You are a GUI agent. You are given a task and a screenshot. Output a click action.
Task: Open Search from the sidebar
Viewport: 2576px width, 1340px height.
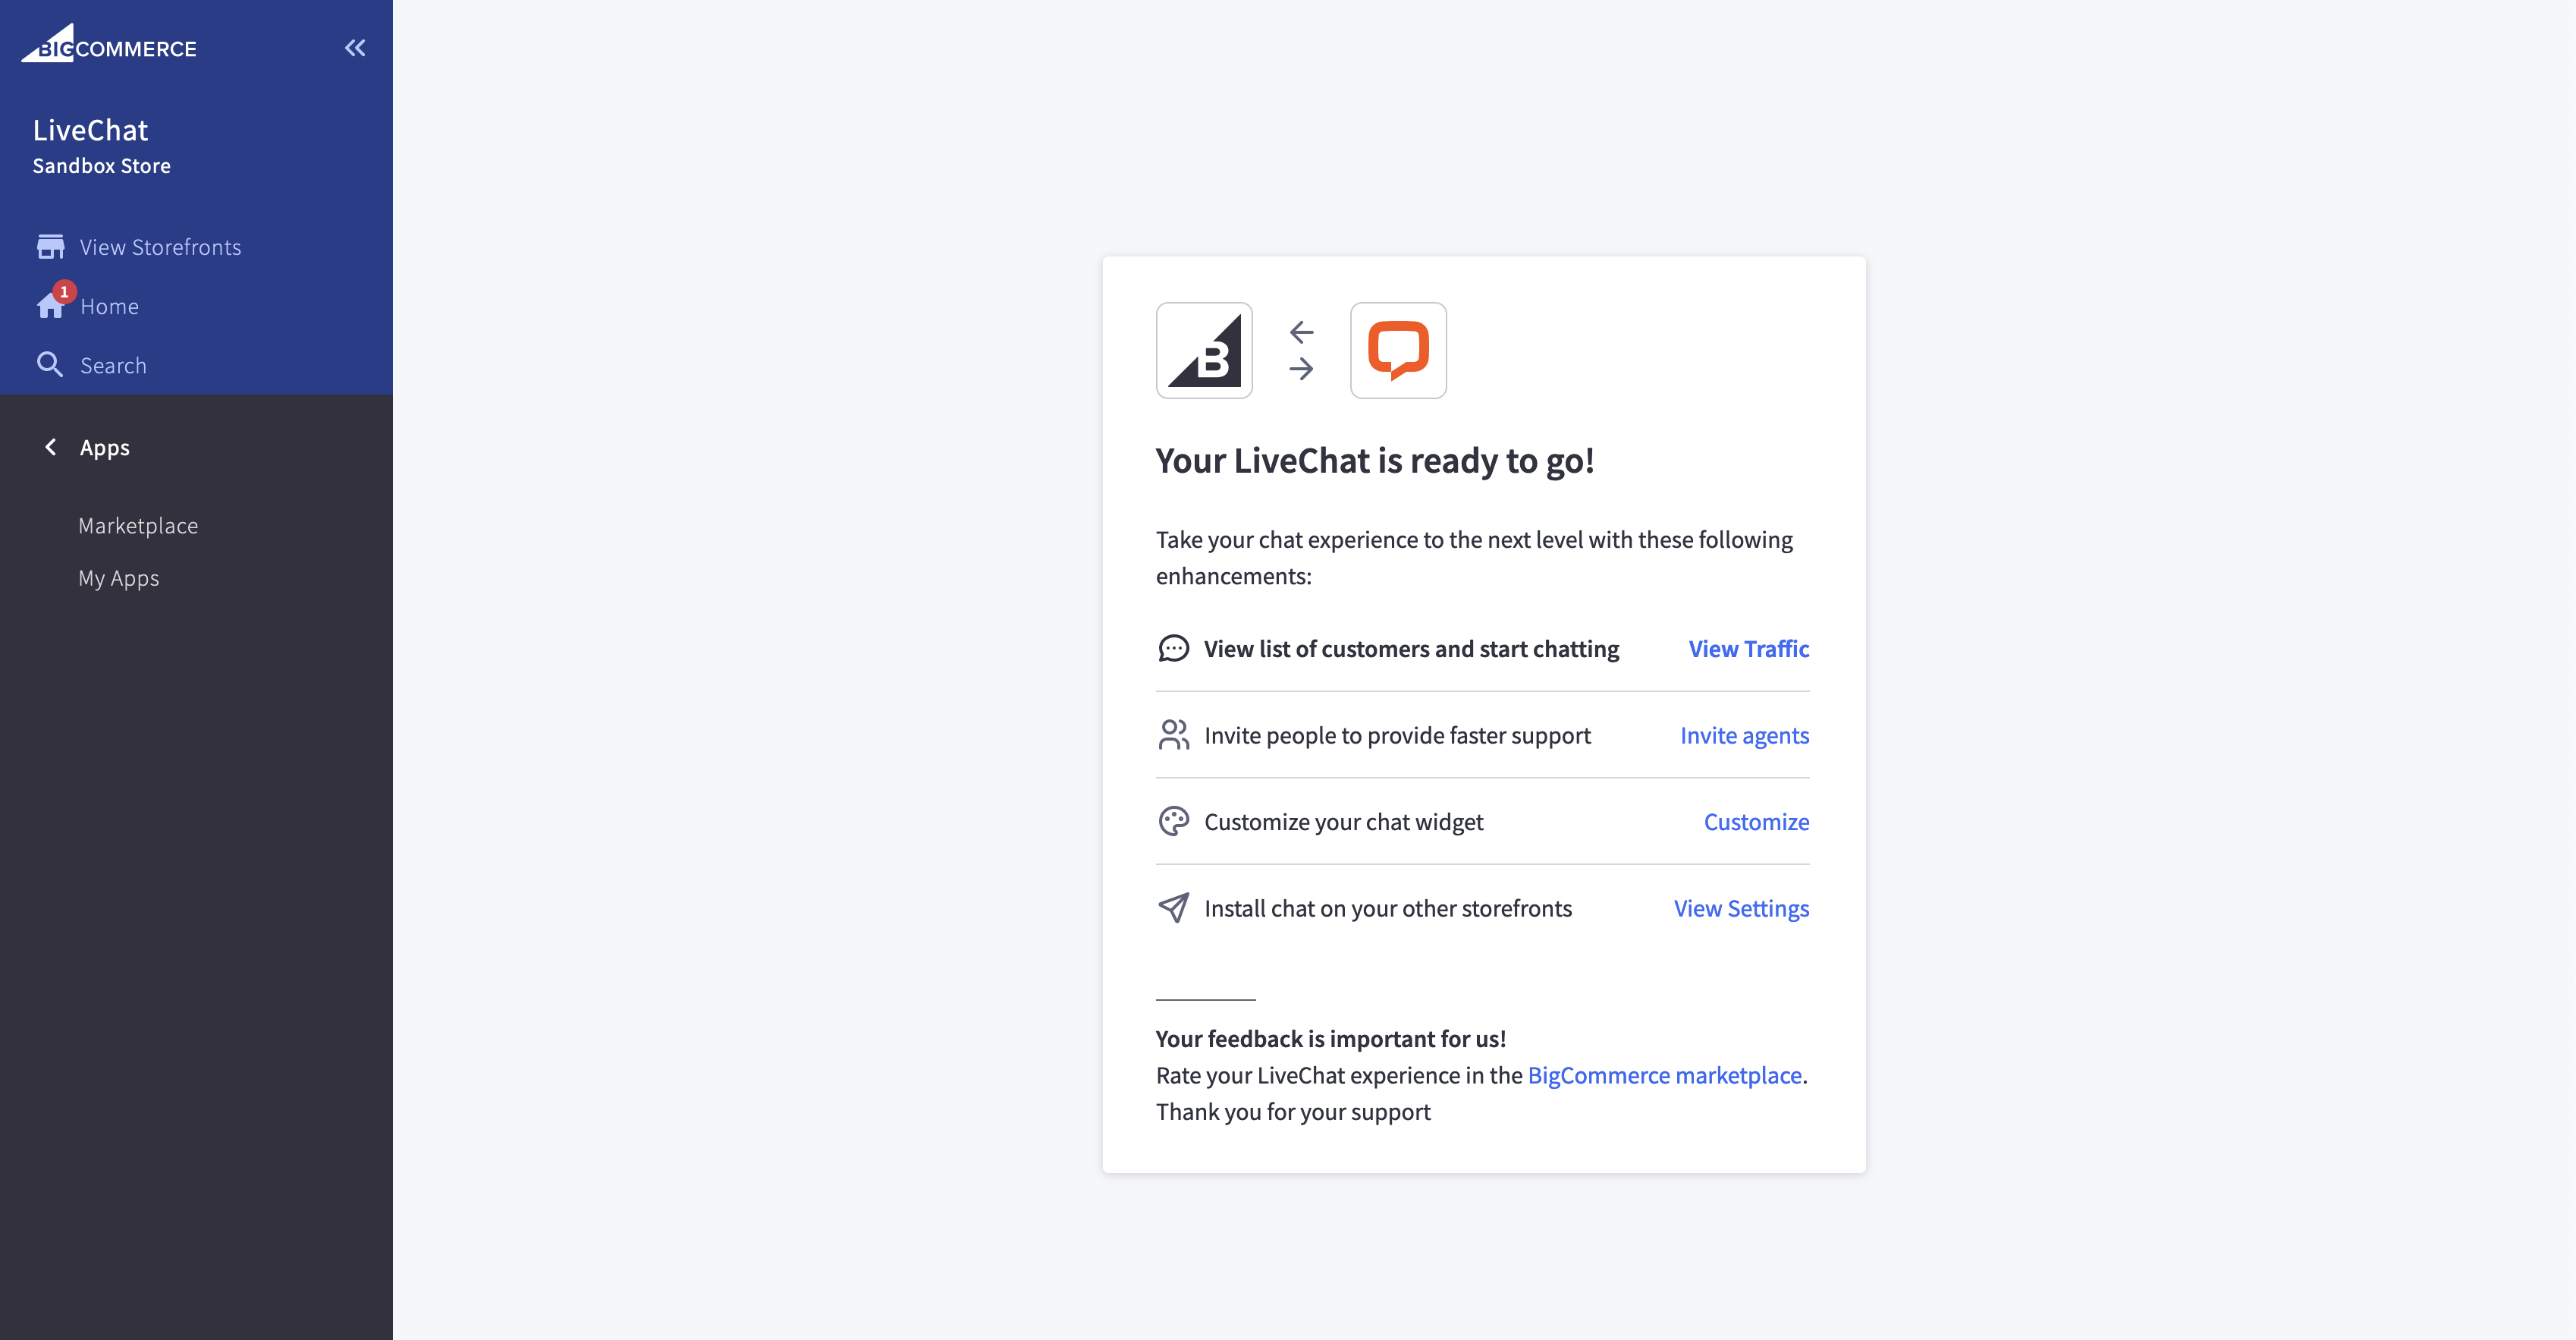coord(112,364)
